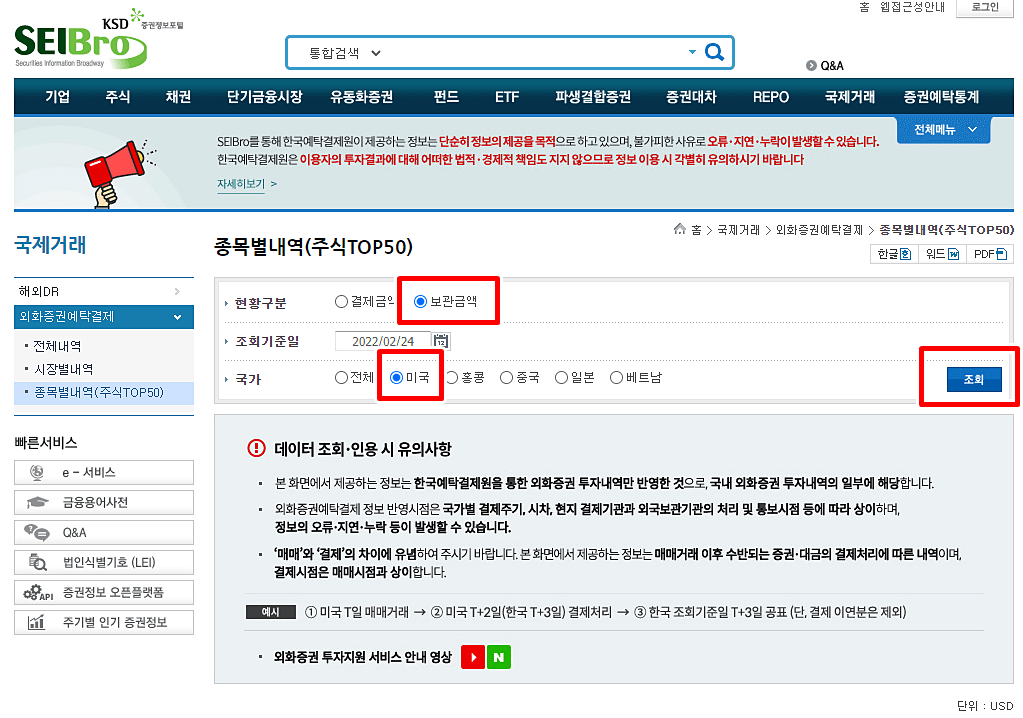Image resolution: width=1023 pixels, height=718 pixels.
Task: Open 증권정보 오픈플랫폼 API service
Action: coord(104,592)
